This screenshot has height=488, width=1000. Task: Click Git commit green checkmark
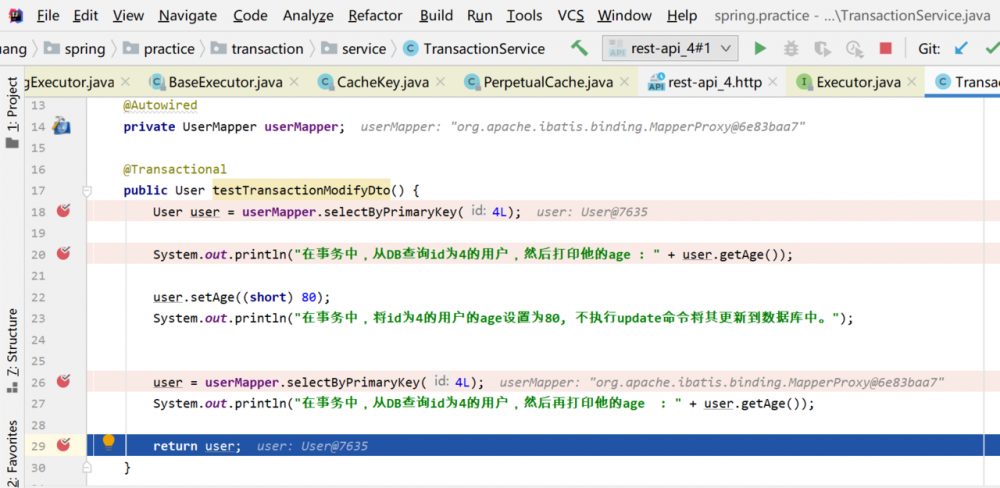[992, 48]
